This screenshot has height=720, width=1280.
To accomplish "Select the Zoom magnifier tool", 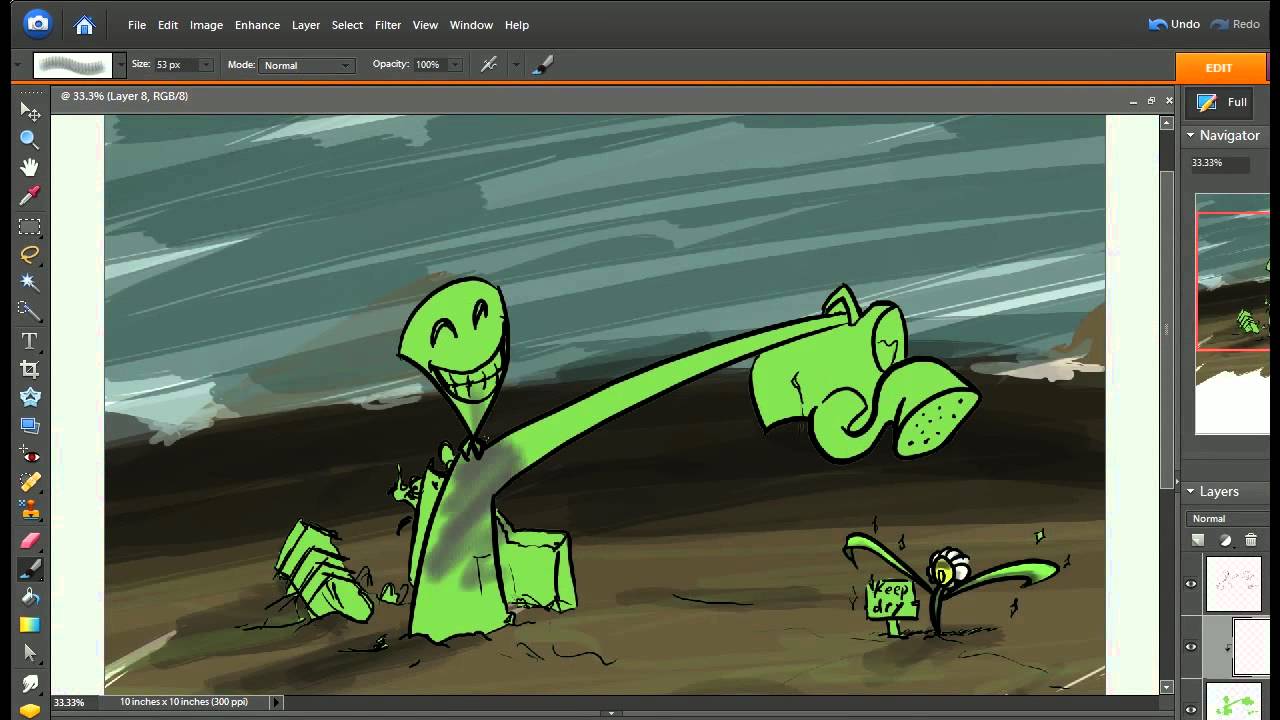I will click(x=30, y=139).
